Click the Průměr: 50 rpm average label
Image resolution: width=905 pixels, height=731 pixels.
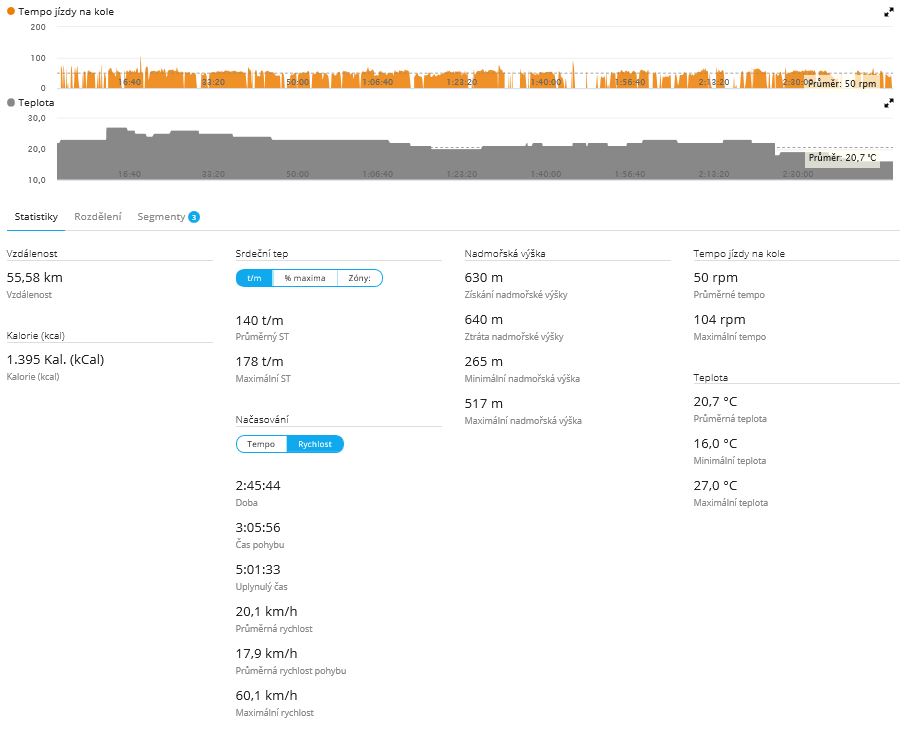pyautogui.click(x=842, y=85)
